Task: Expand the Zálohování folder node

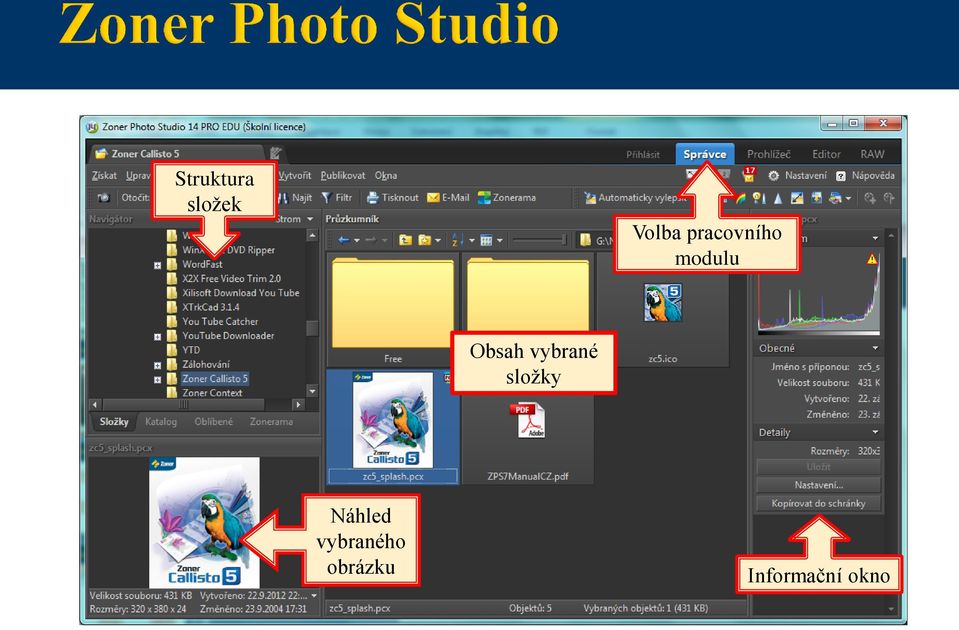Action: [x=157, y=366]
